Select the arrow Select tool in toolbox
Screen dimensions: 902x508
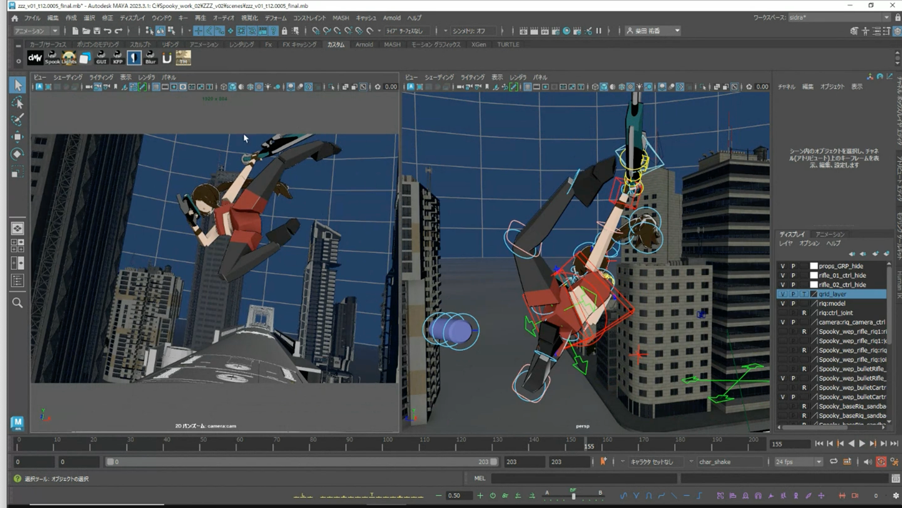click(x=17, y=86)
